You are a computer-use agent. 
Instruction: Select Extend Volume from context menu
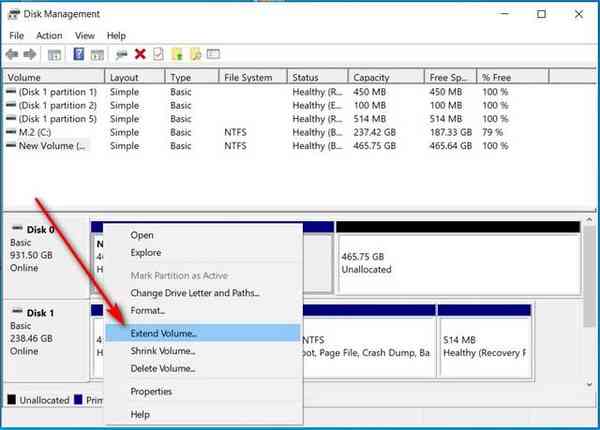tap(164, 332)
